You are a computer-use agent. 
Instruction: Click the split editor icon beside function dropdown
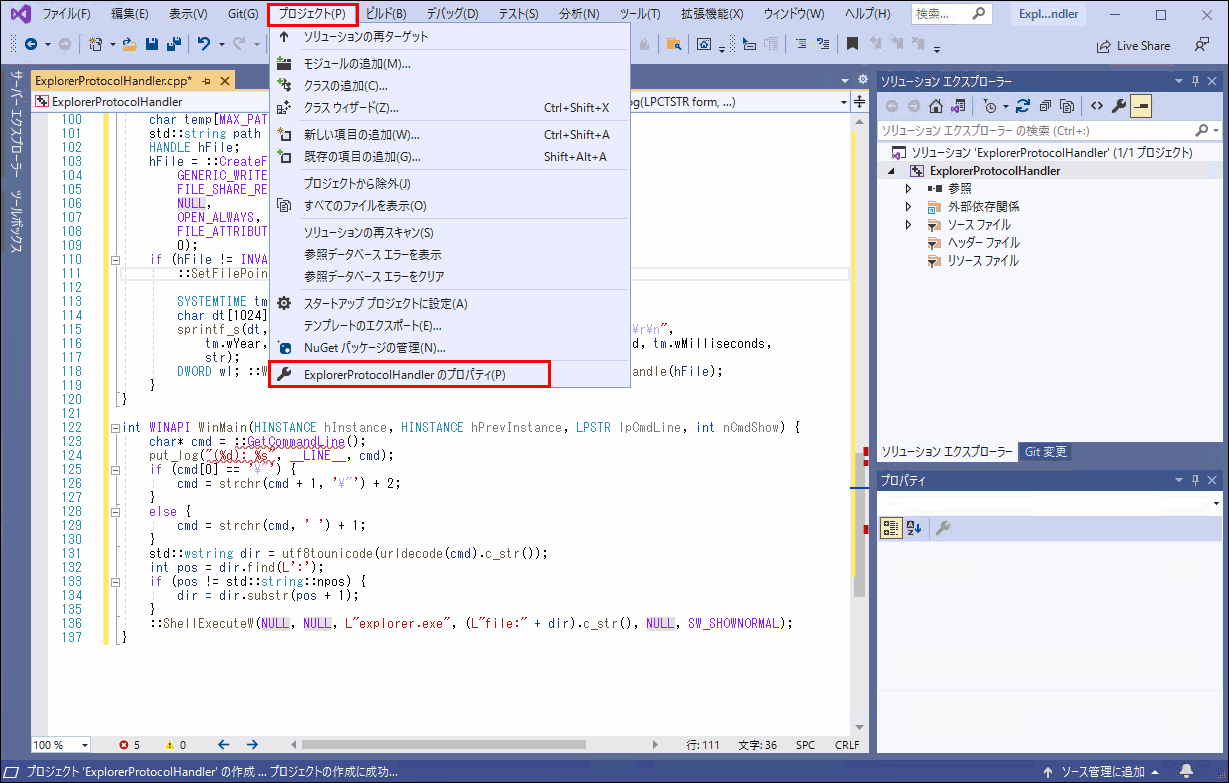pyautogui.click(x=859, y=101)
